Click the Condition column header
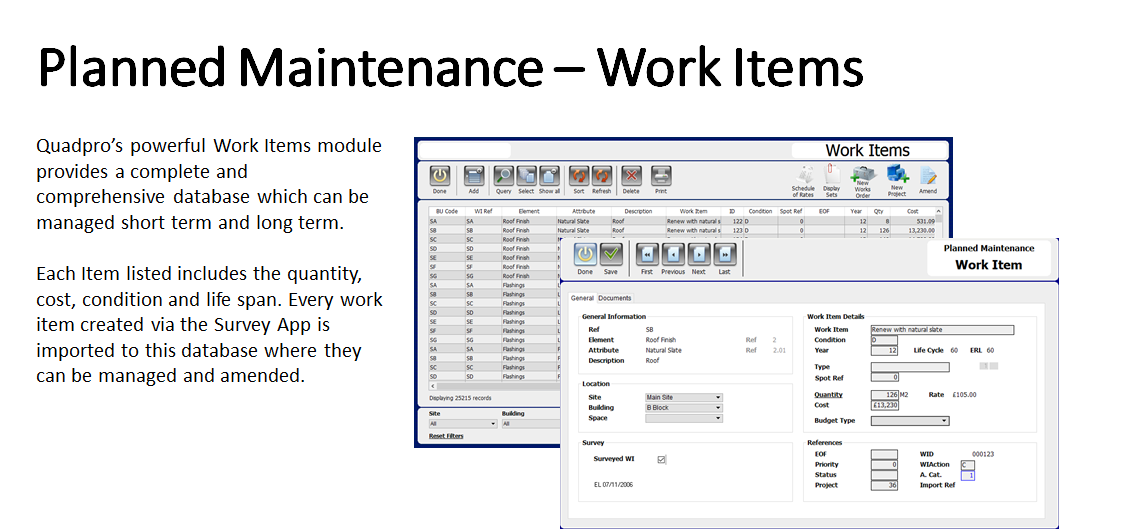 (x=760, y=212)
